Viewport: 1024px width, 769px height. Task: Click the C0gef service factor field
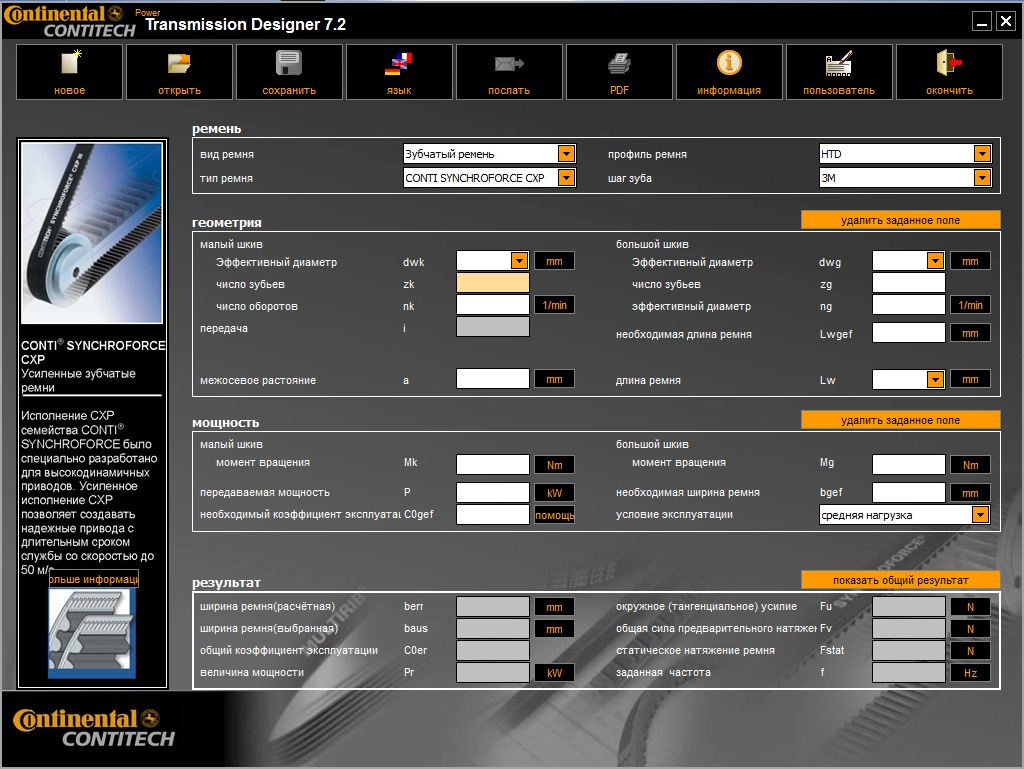(492, 514)
